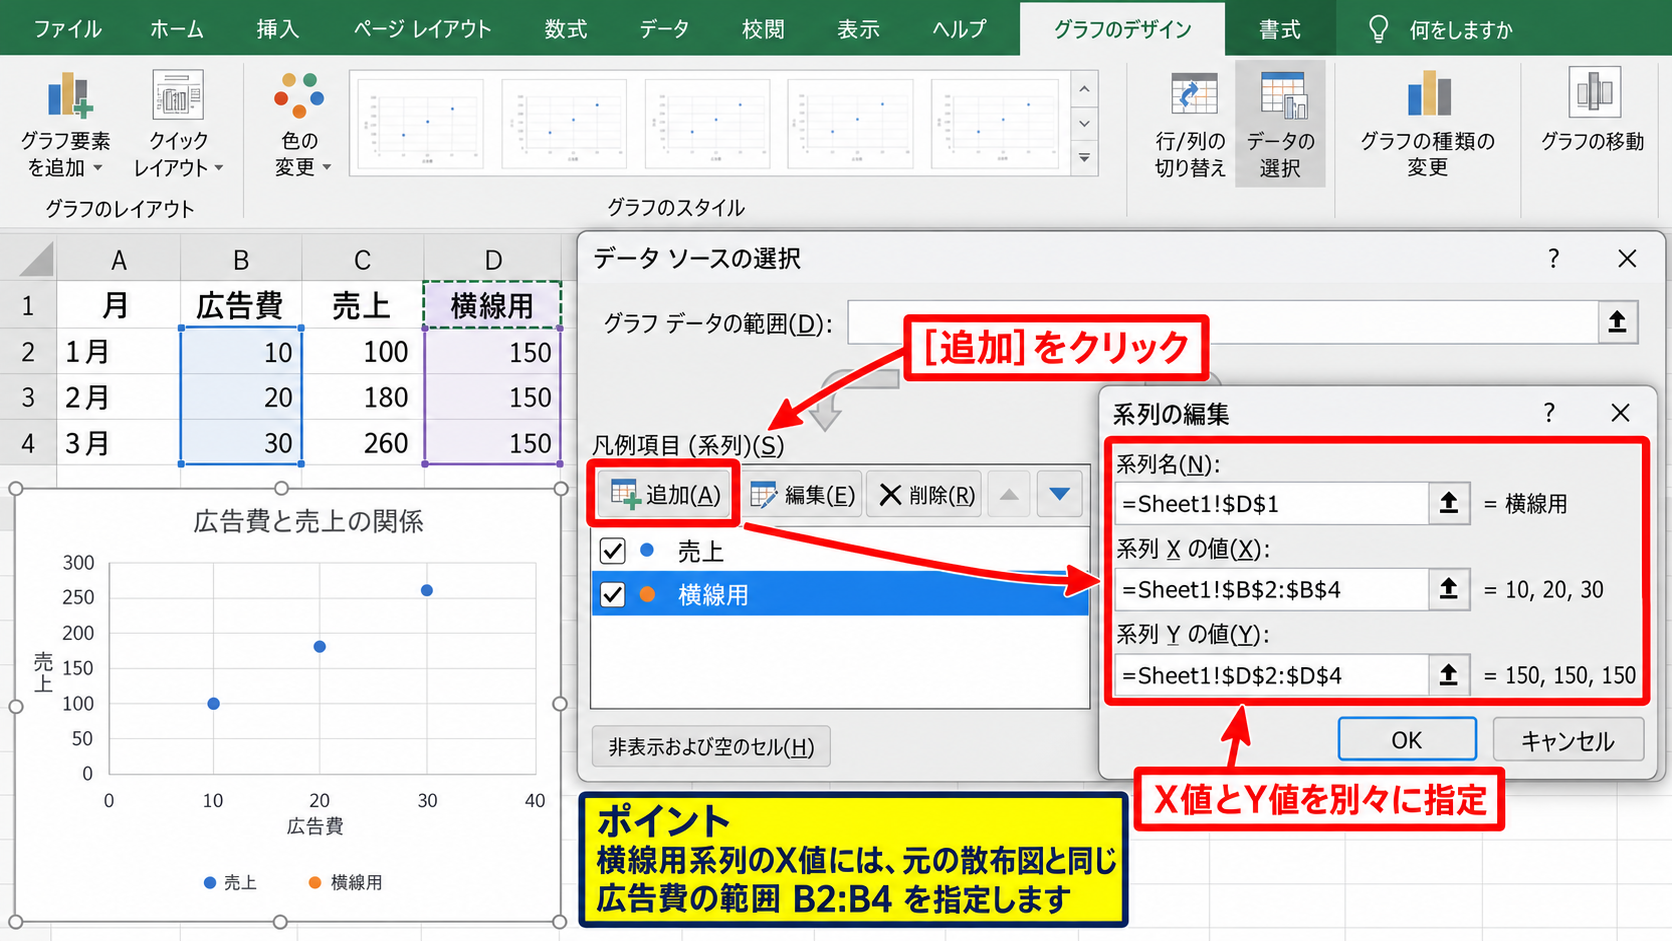Switch to the 挿入 tab

click(x=277, y=29)
